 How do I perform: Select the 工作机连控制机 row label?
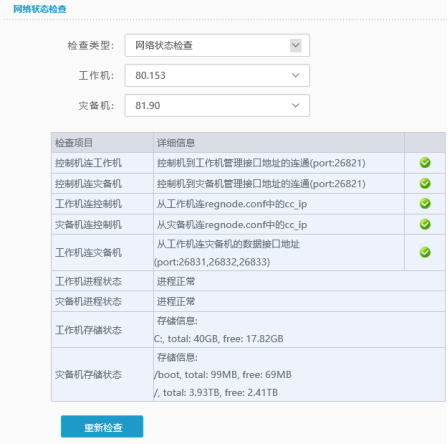pos(88,204)
